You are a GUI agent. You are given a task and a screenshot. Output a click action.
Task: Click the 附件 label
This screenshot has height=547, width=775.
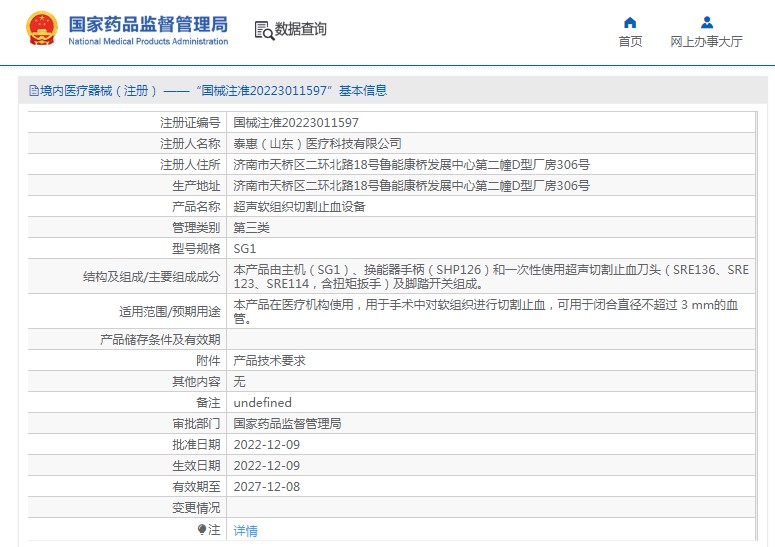tap(208, 361)
